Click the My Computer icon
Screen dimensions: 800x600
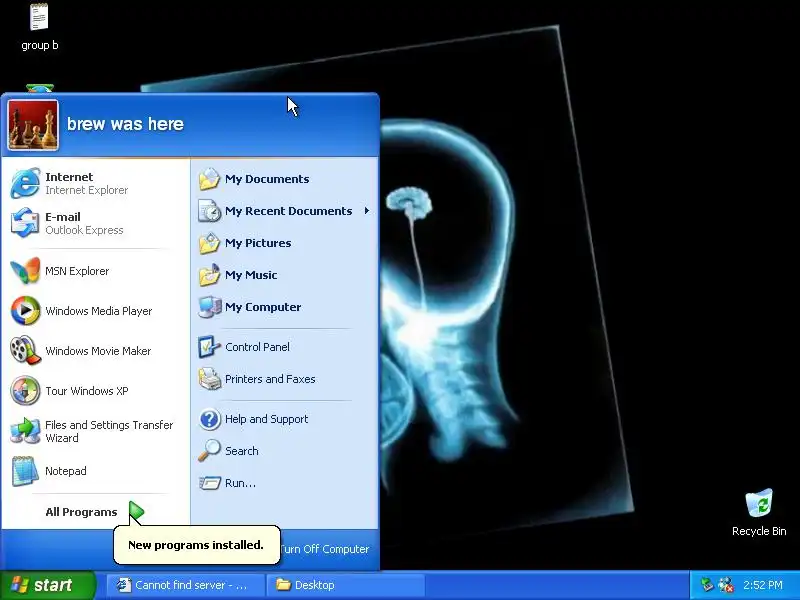209,307
